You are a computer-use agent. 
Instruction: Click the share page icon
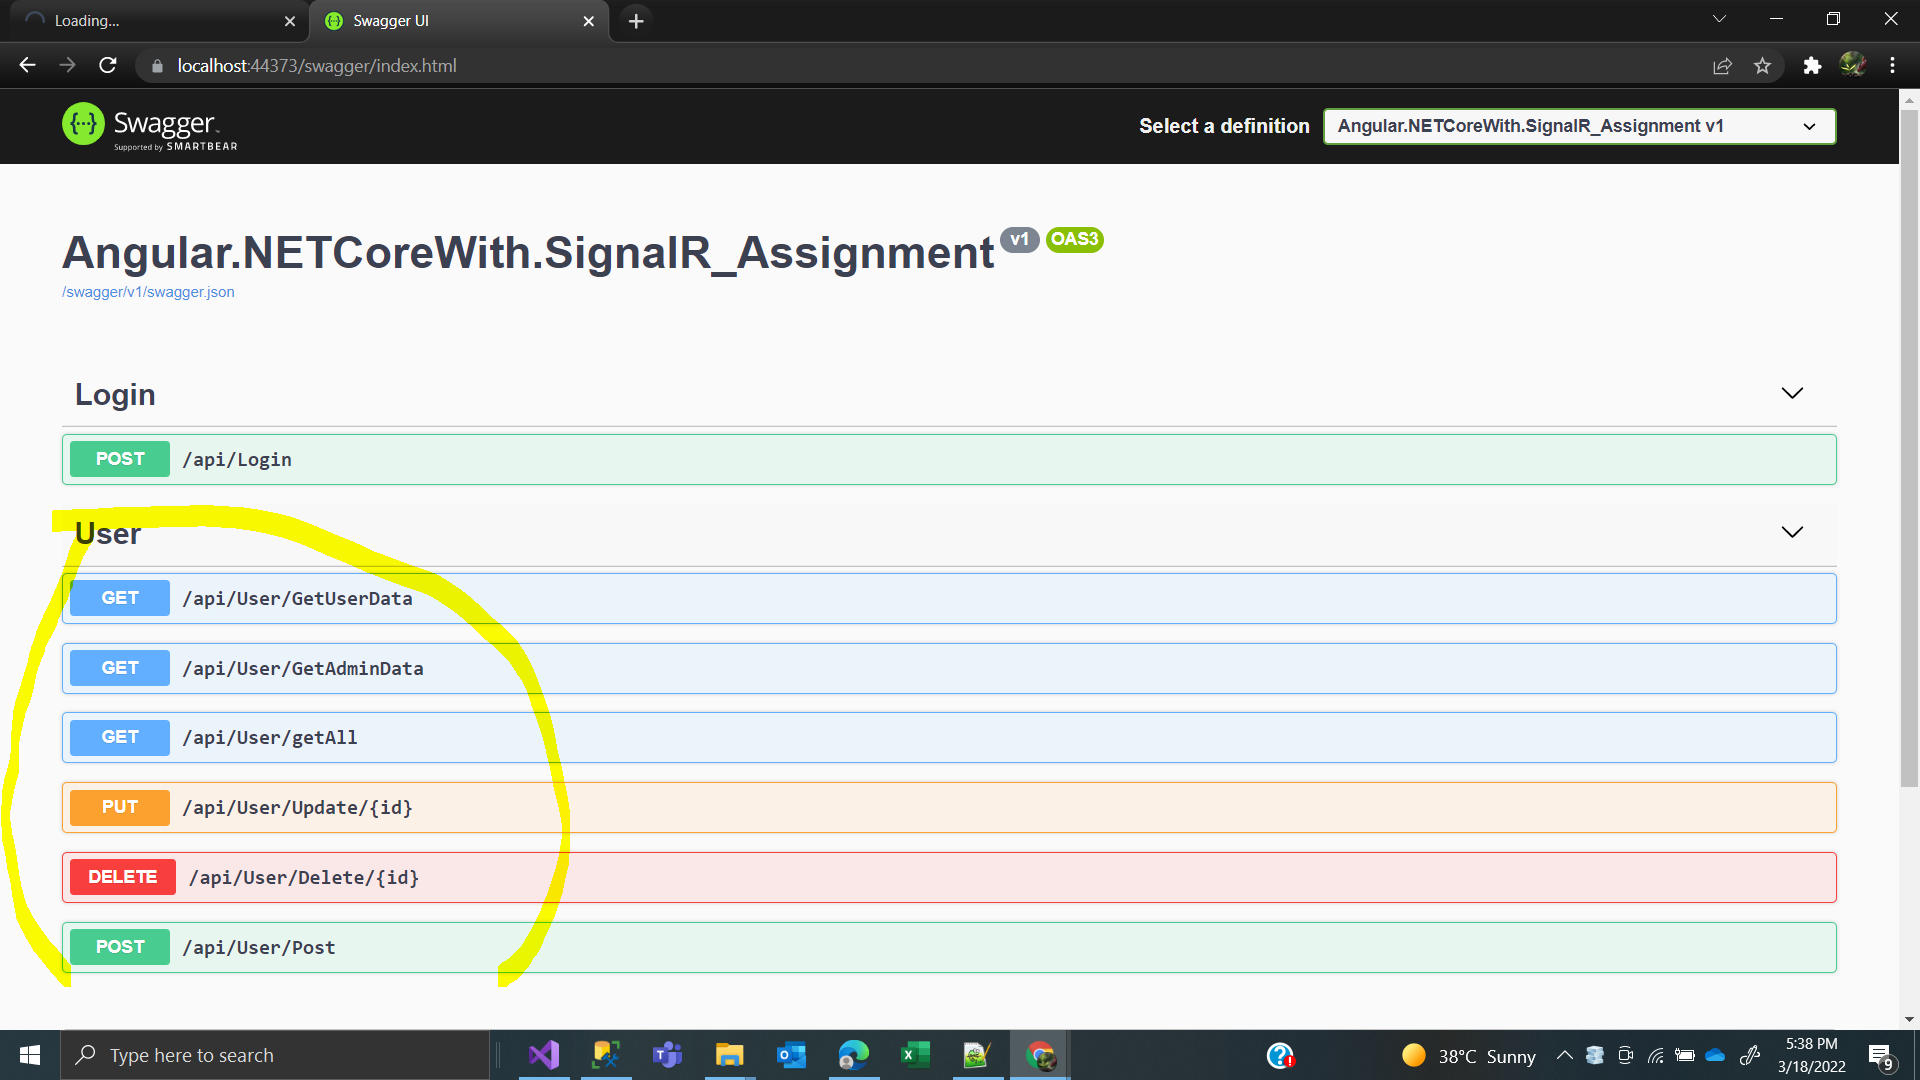click(1722, 66)
